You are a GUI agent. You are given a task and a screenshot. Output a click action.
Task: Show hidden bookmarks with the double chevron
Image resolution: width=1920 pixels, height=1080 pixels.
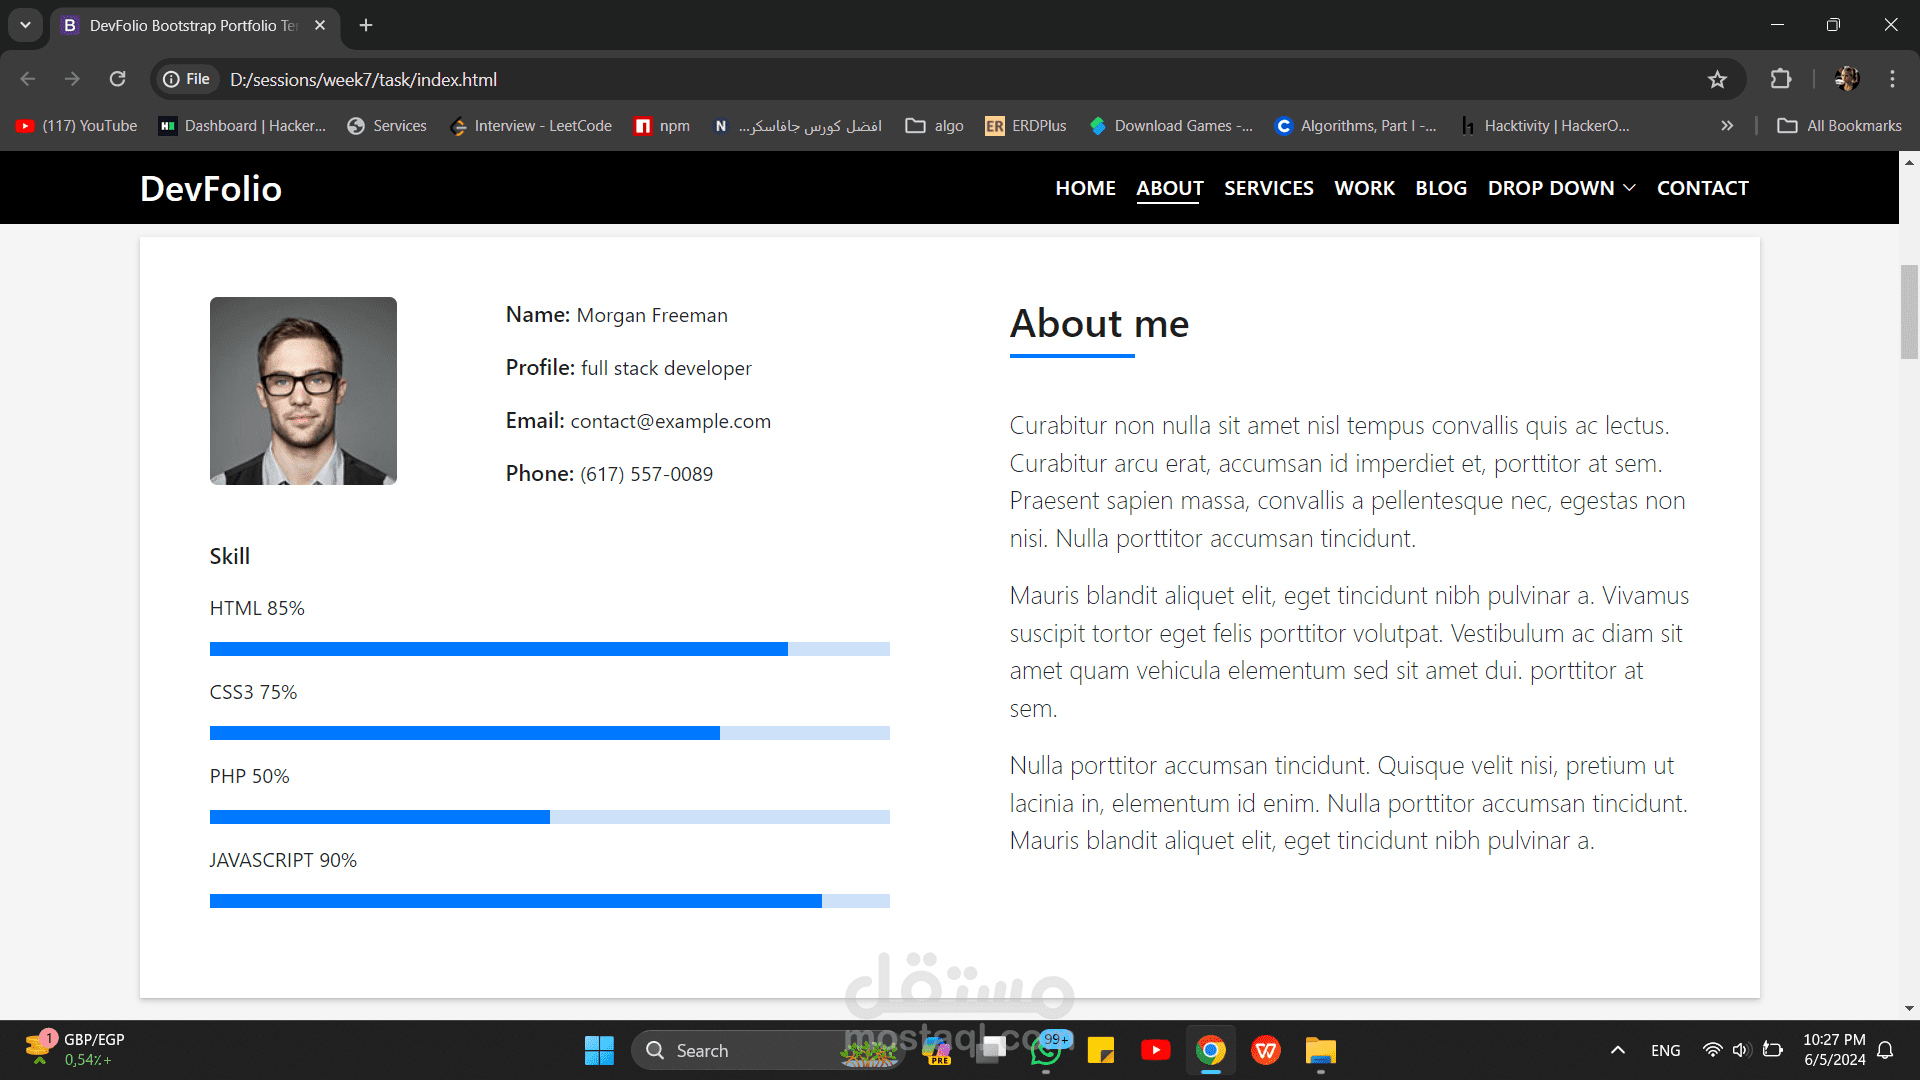1727,126
